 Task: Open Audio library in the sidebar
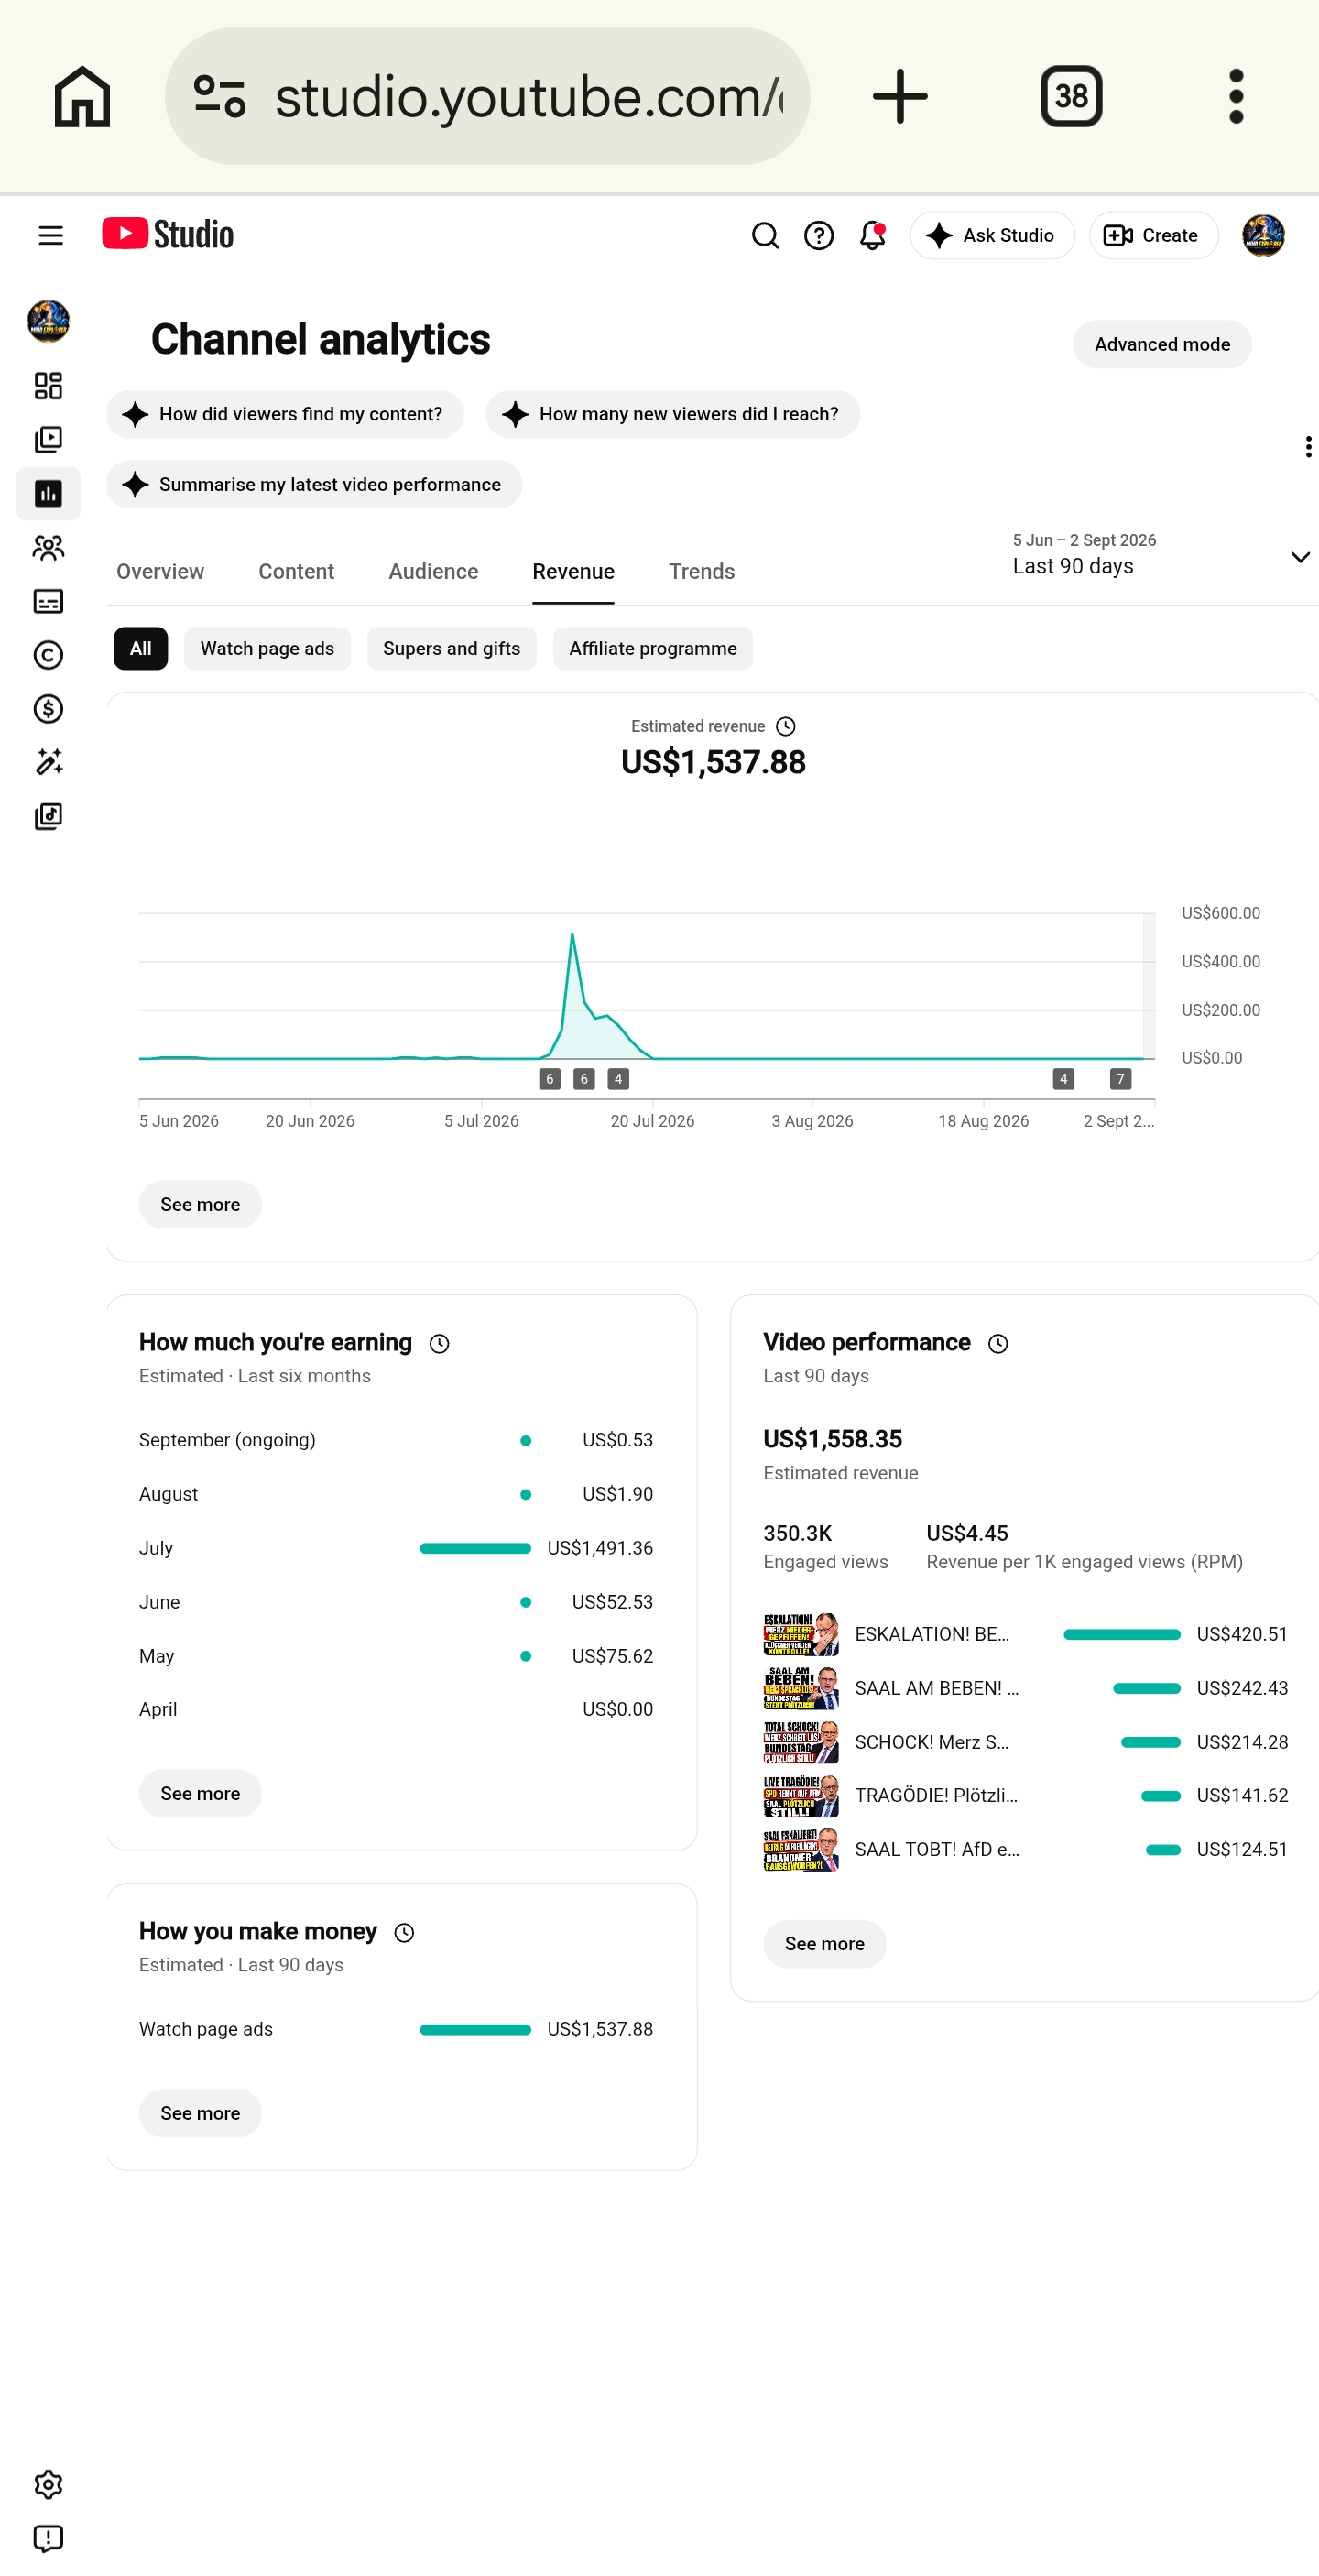(x=48, y=816)
